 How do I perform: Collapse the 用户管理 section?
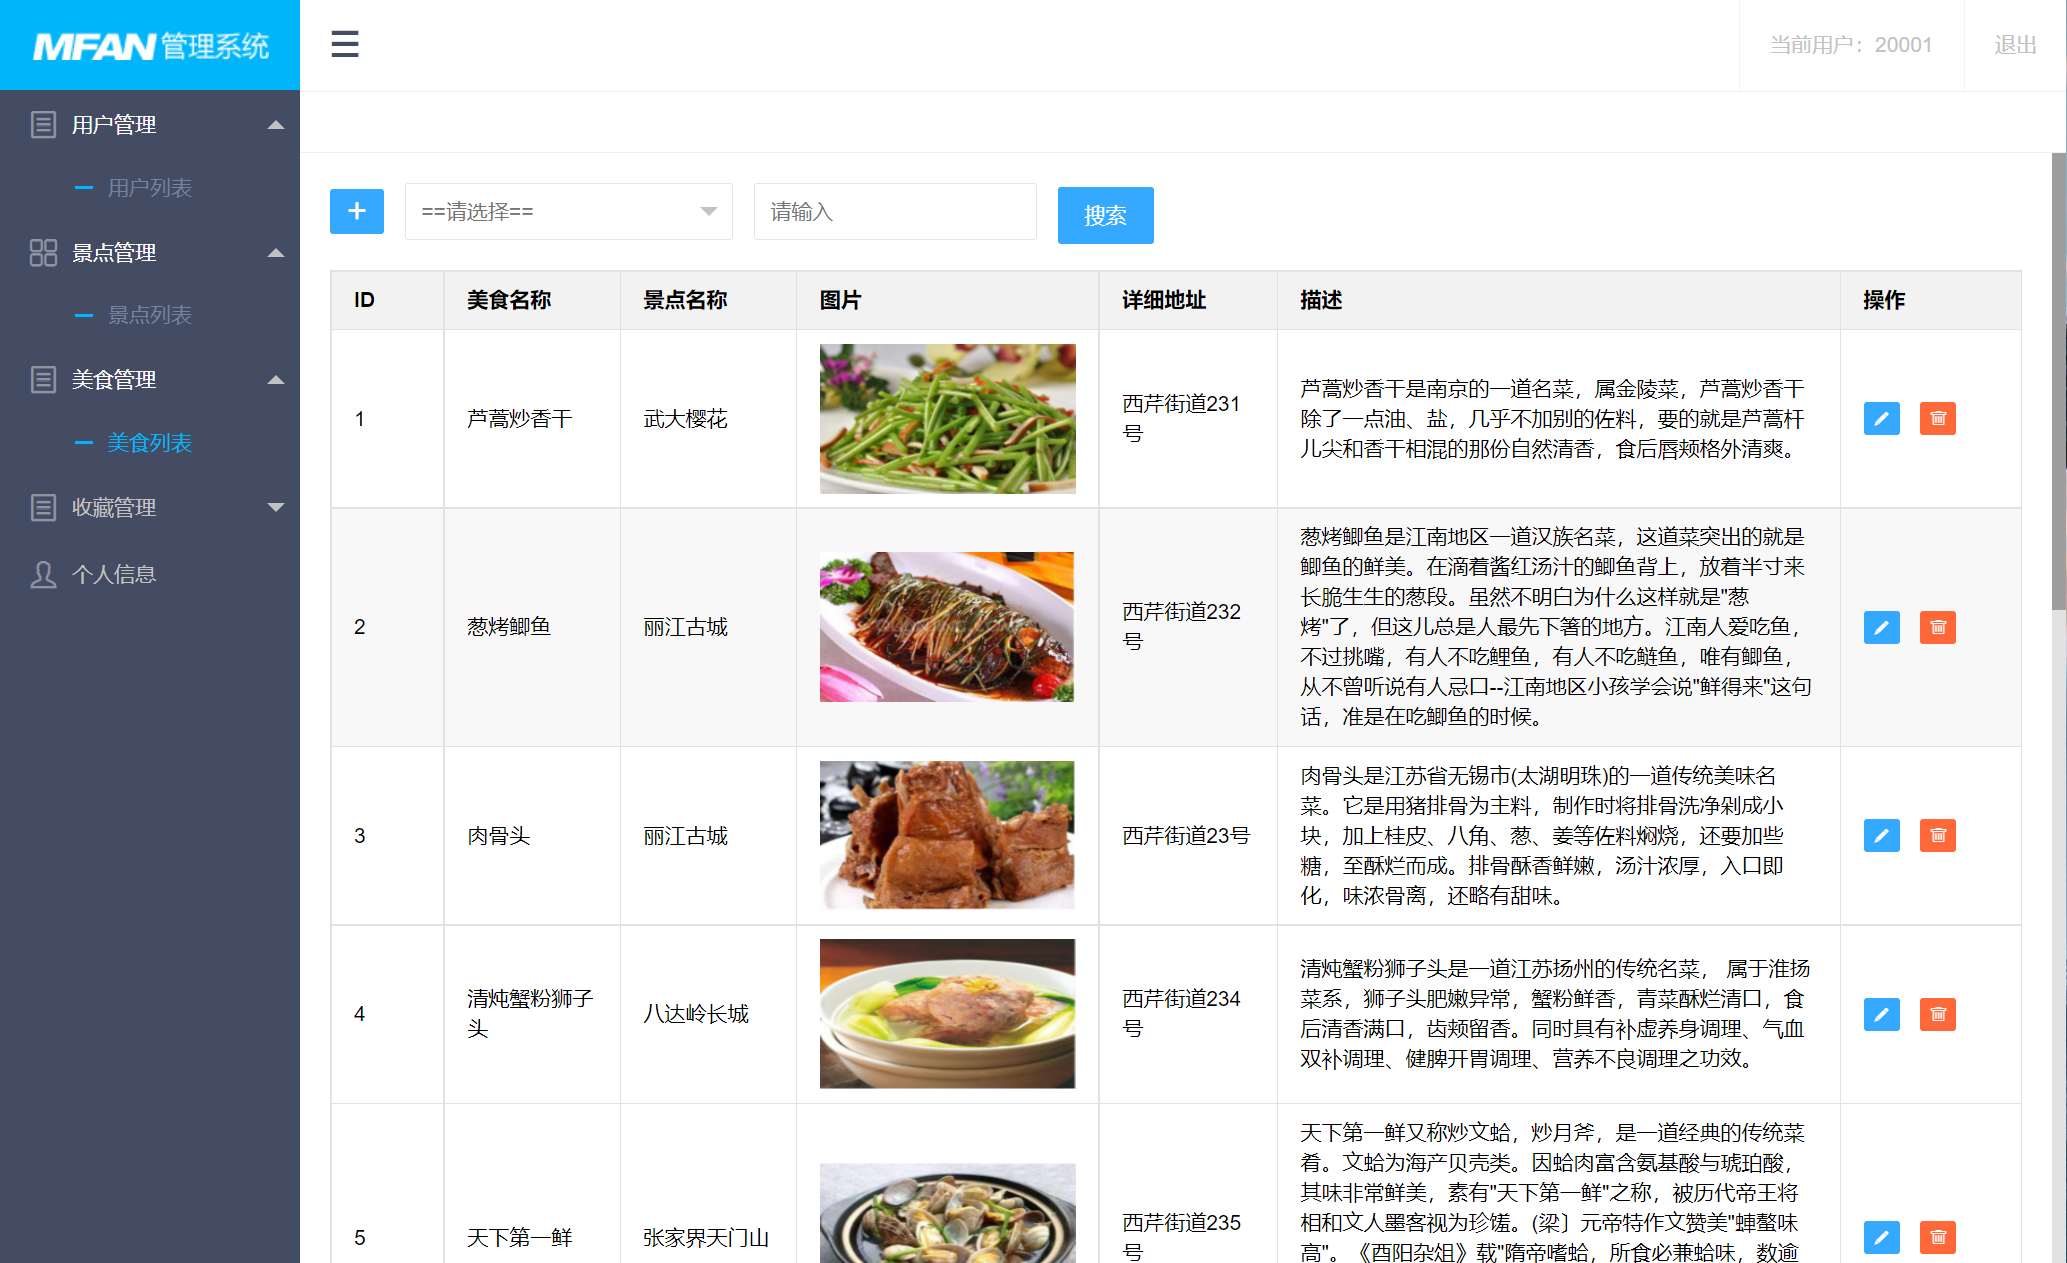tap(274, 124)
